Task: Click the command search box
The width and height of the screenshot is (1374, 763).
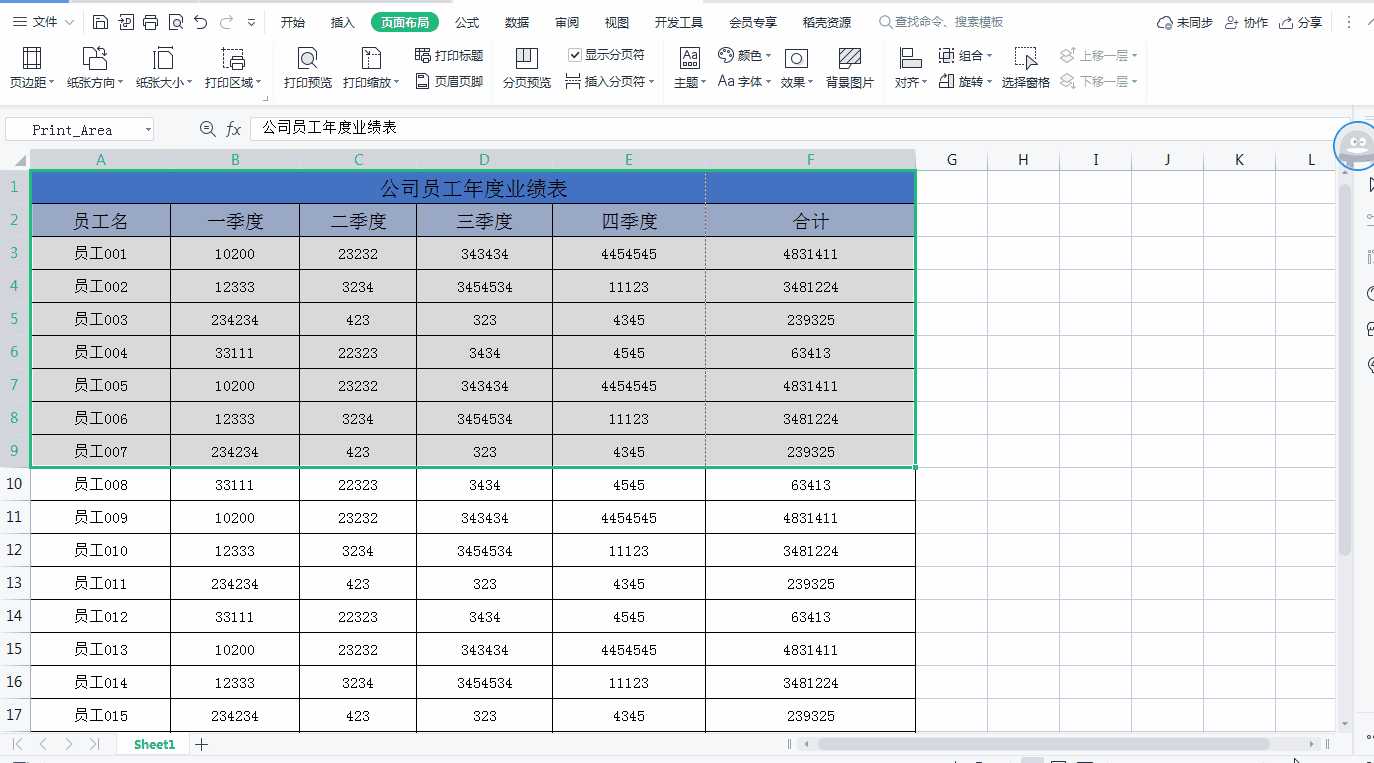Action: [x=941, y=22]
